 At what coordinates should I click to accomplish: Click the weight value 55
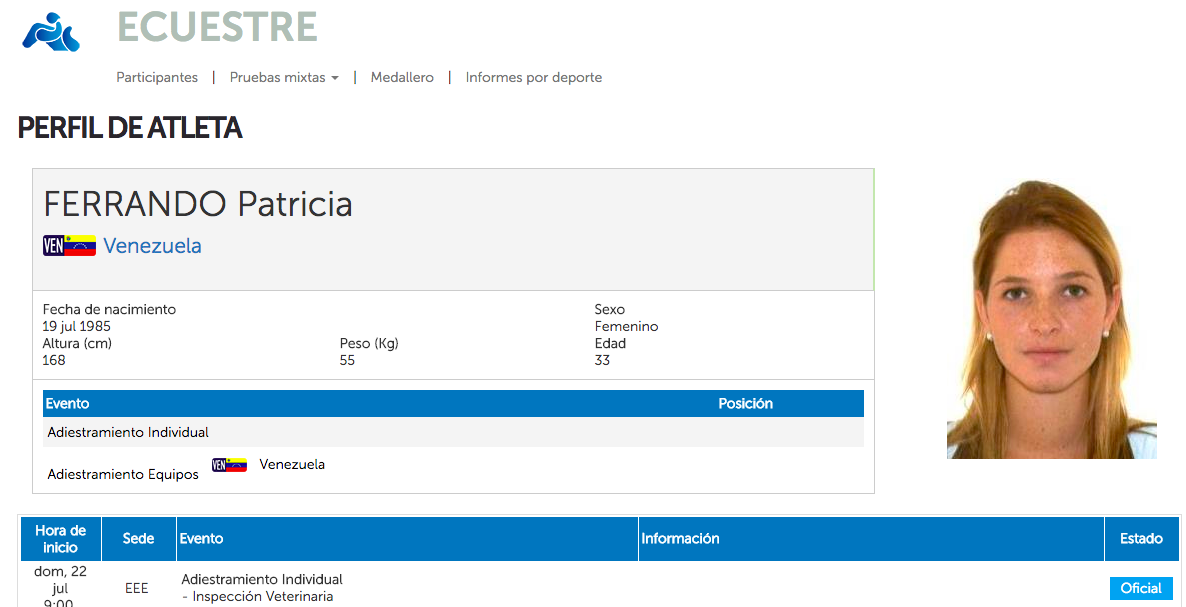point(347,361)
